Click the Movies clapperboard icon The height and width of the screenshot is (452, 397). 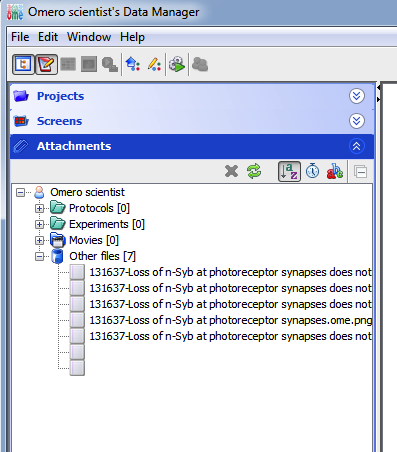click(58, 240)
